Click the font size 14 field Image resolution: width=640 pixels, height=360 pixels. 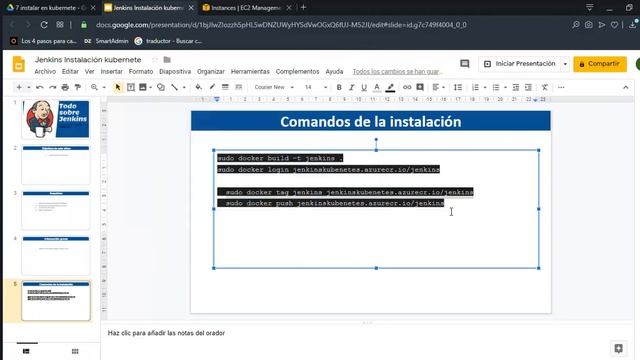(x=309, y=87)
